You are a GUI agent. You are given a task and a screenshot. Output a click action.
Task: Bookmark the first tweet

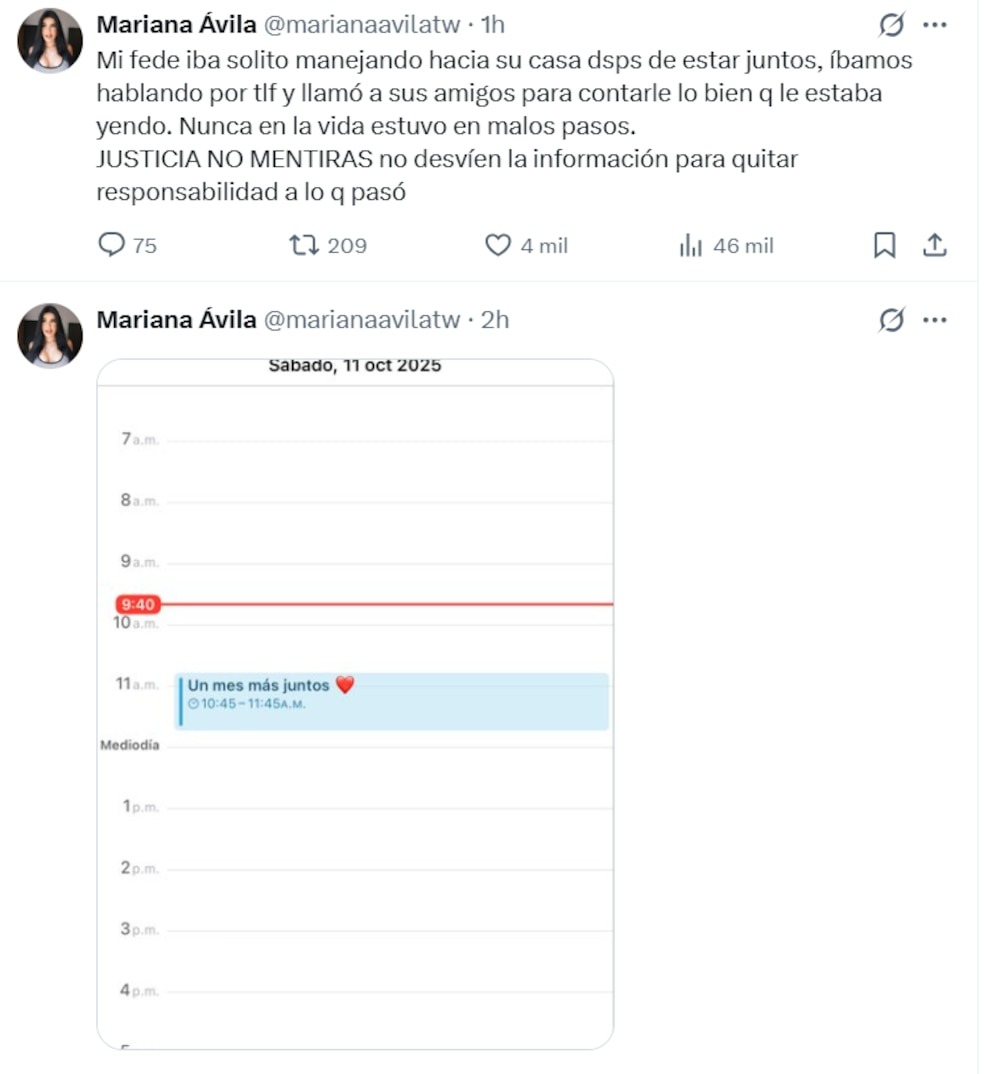[885, 245]
